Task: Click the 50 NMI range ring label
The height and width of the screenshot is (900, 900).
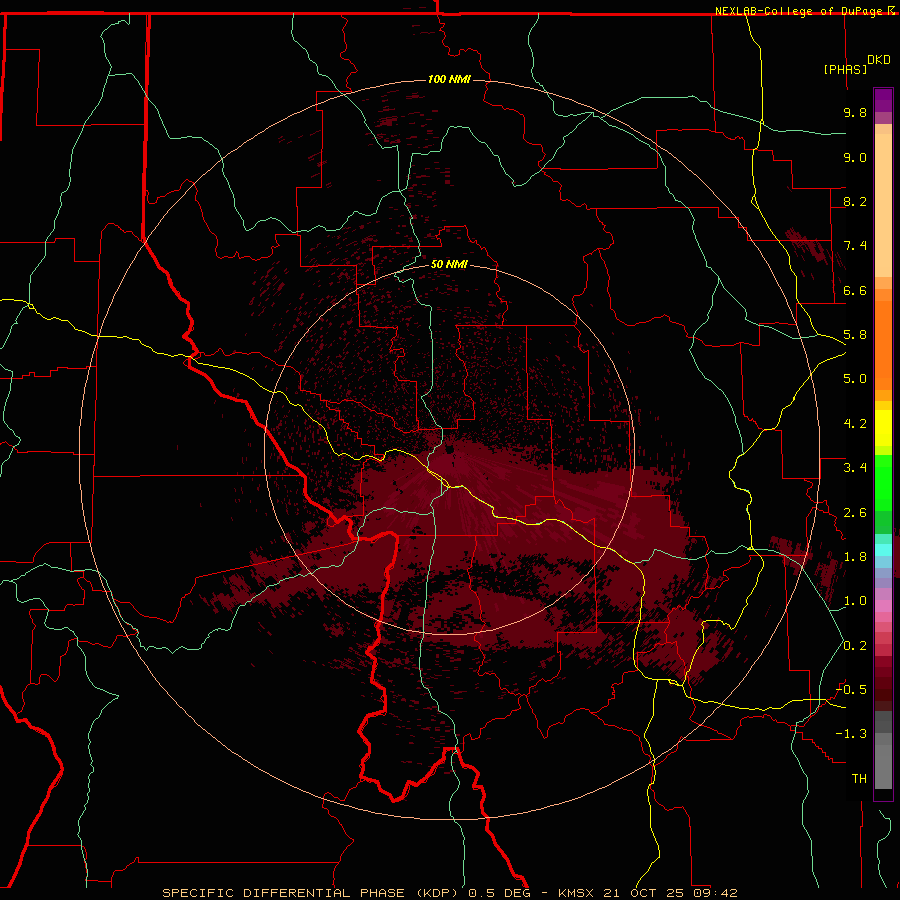Action: pyautogui.click(x=449, y=264)
